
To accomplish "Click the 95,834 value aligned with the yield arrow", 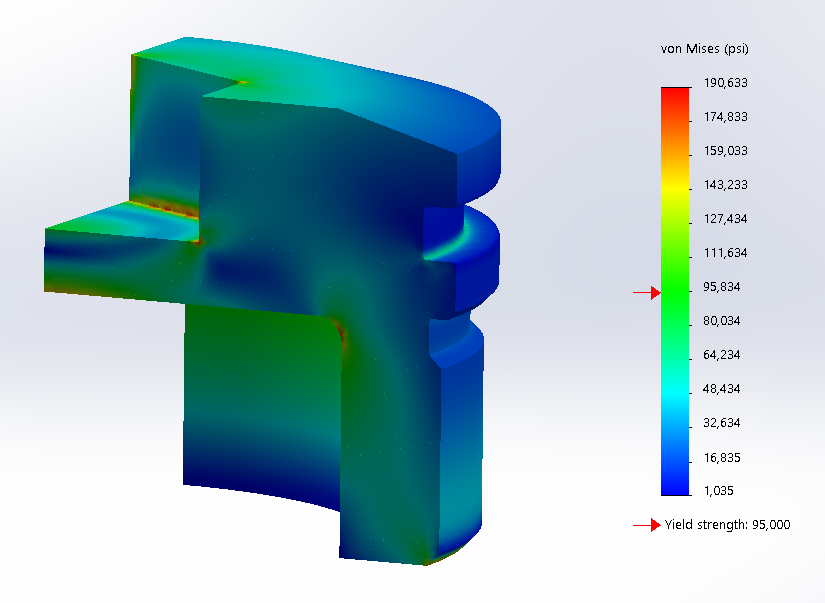I will [x=720, y=287].
